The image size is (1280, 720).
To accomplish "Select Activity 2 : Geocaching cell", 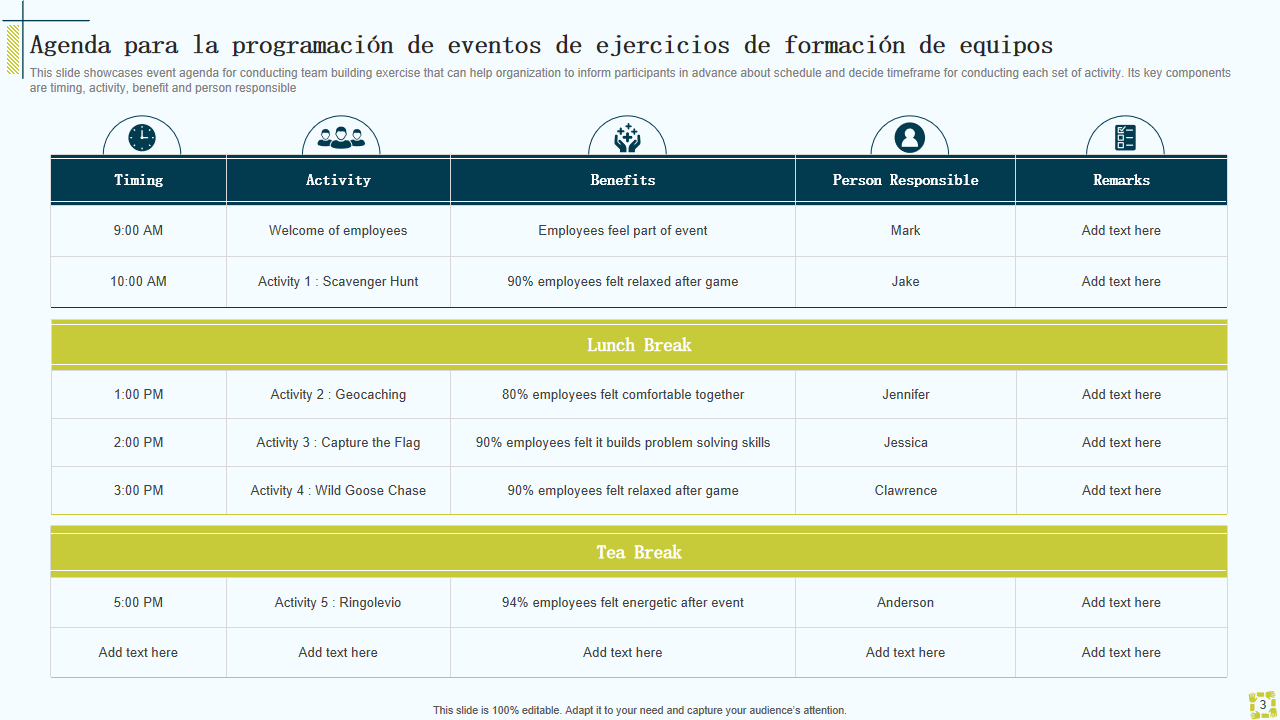I will (x=338, y=395).
